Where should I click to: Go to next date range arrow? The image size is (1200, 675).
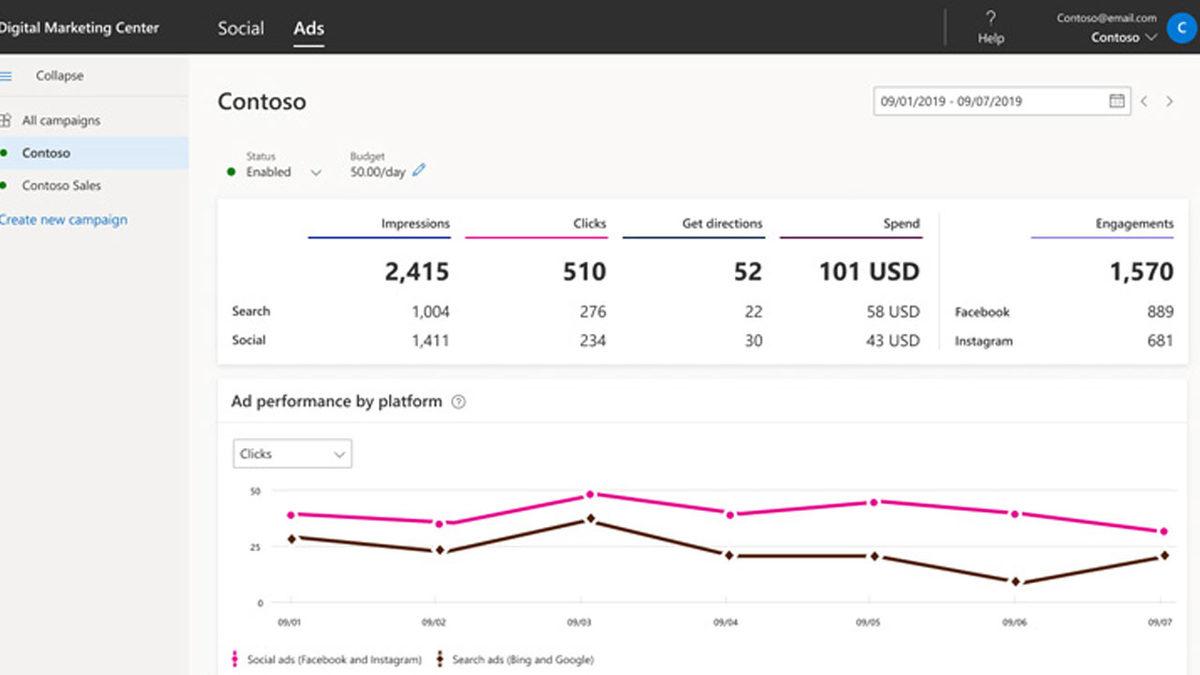click(x=1169, y=101)
